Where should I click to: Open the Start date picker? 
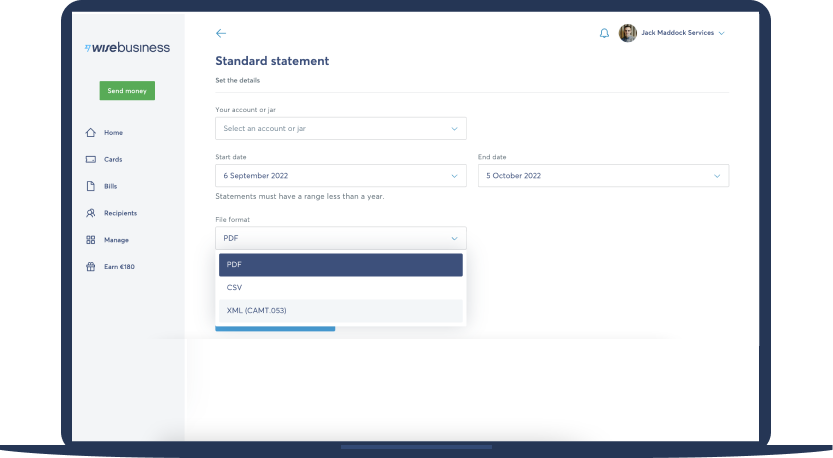coord(340,175)
